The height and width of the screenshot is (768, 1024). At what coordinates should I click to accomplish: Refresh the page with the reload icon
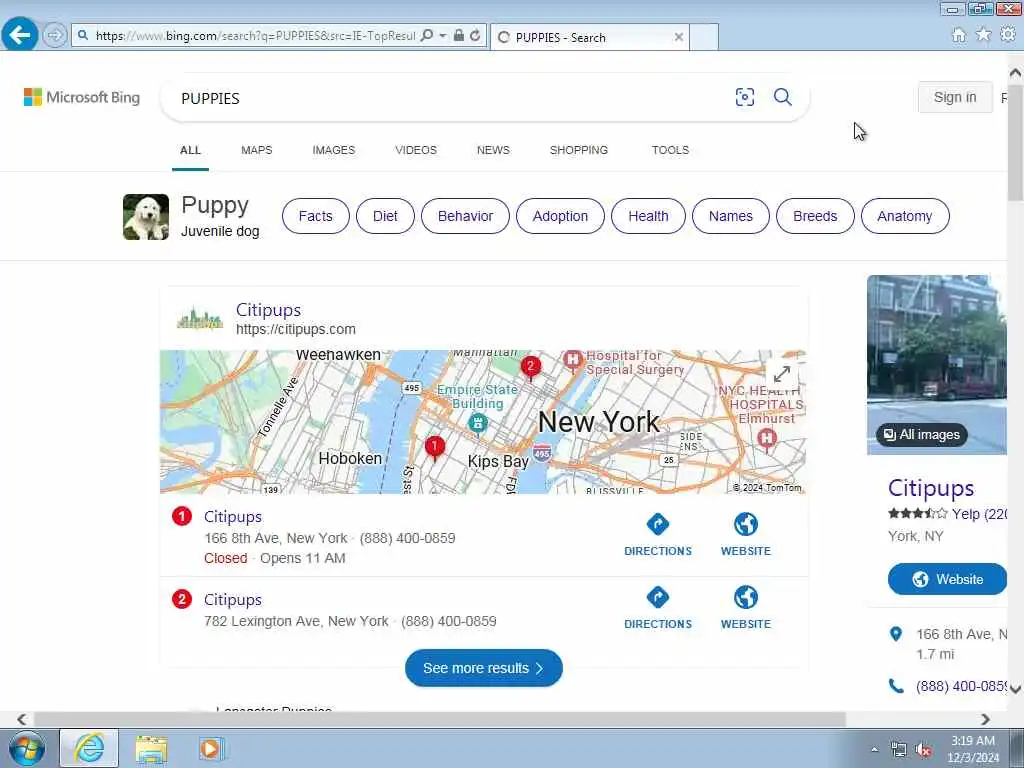point(475,35)
